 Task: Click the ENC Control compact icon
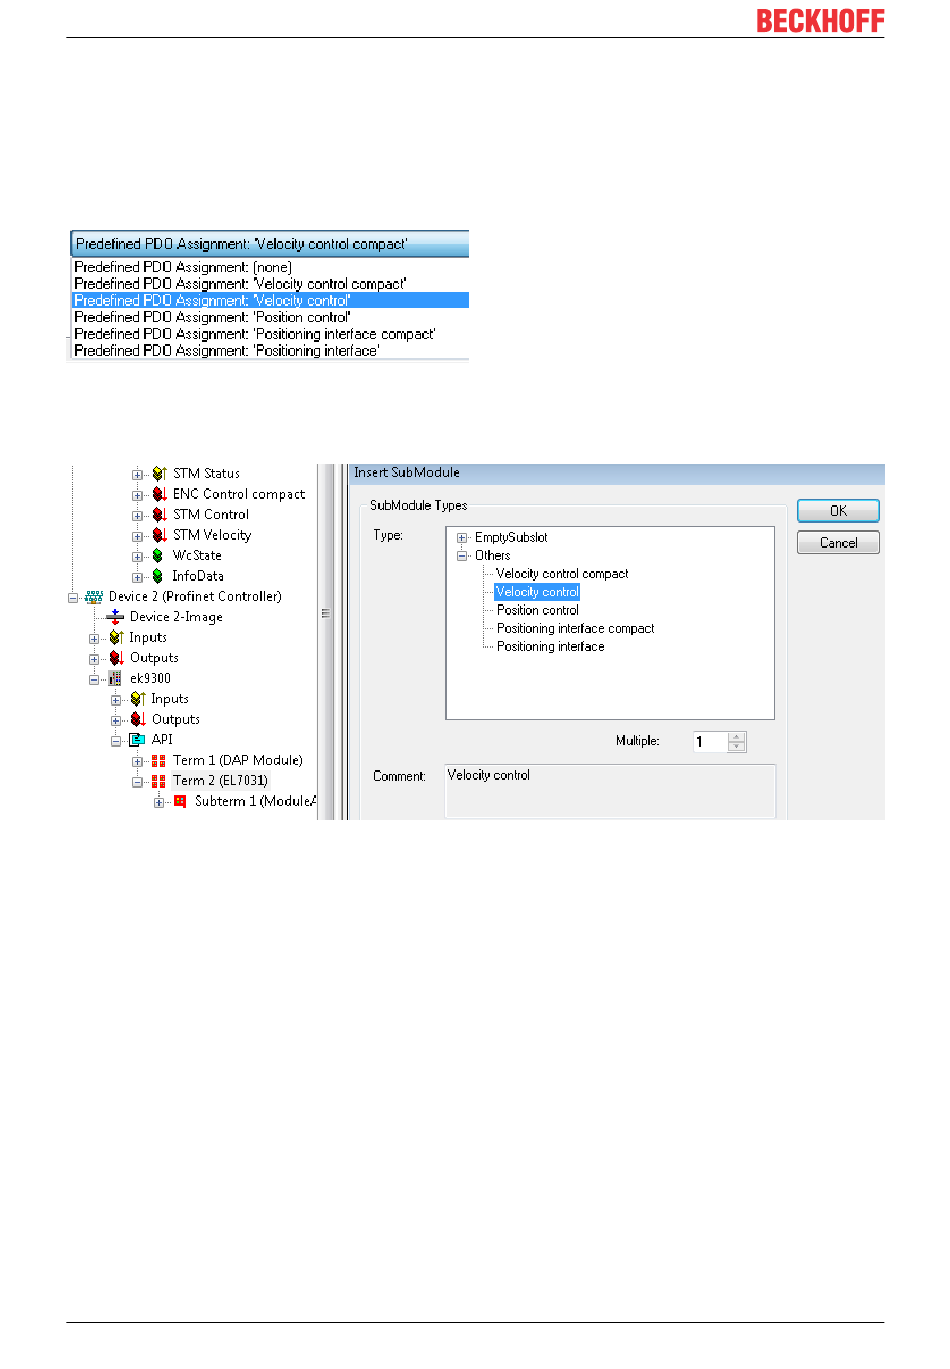(159, 494)
